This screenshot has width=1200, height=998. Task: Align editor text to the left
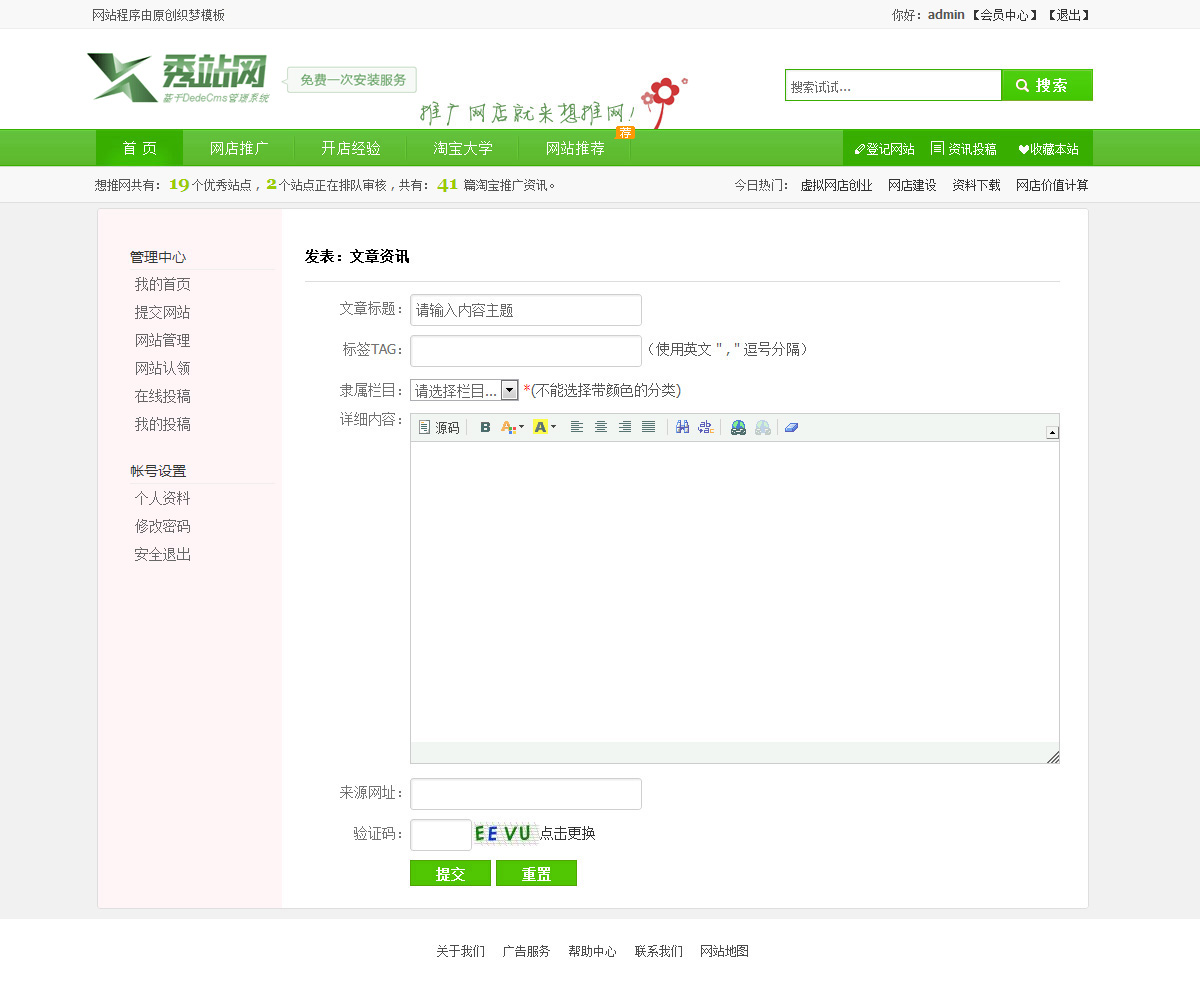pyautogui.click(x=577, y=427)
